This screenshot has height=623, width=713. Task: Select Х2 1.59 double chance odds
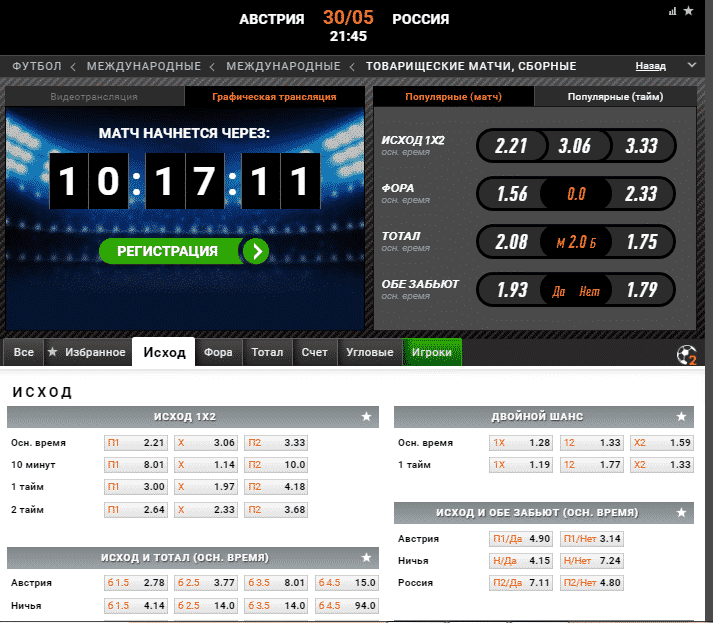tap(660, 442)
